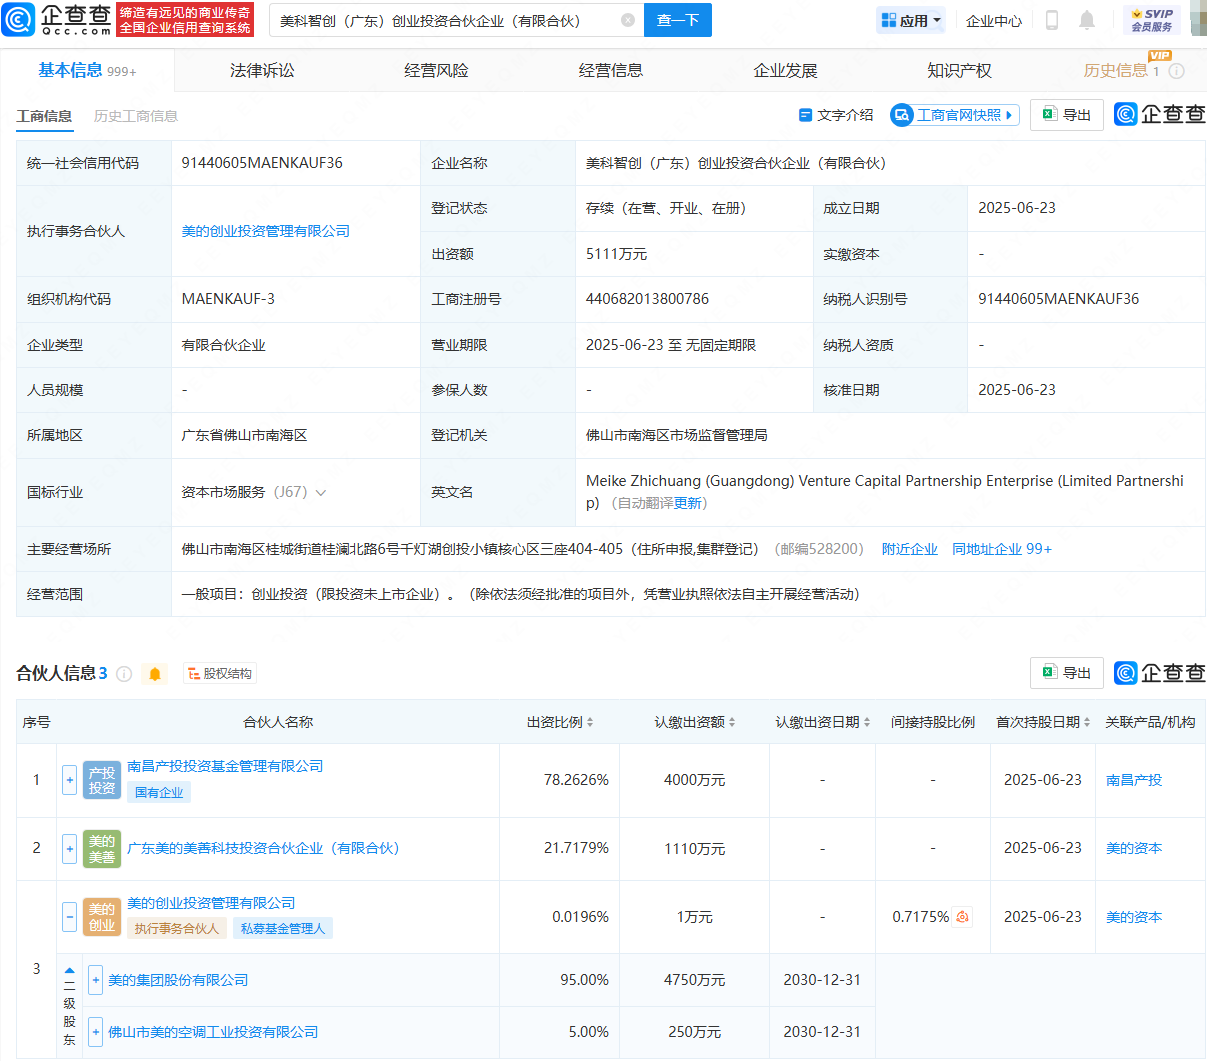
Task: Export business info with 导出 button
Action: tap(1067, 115)
